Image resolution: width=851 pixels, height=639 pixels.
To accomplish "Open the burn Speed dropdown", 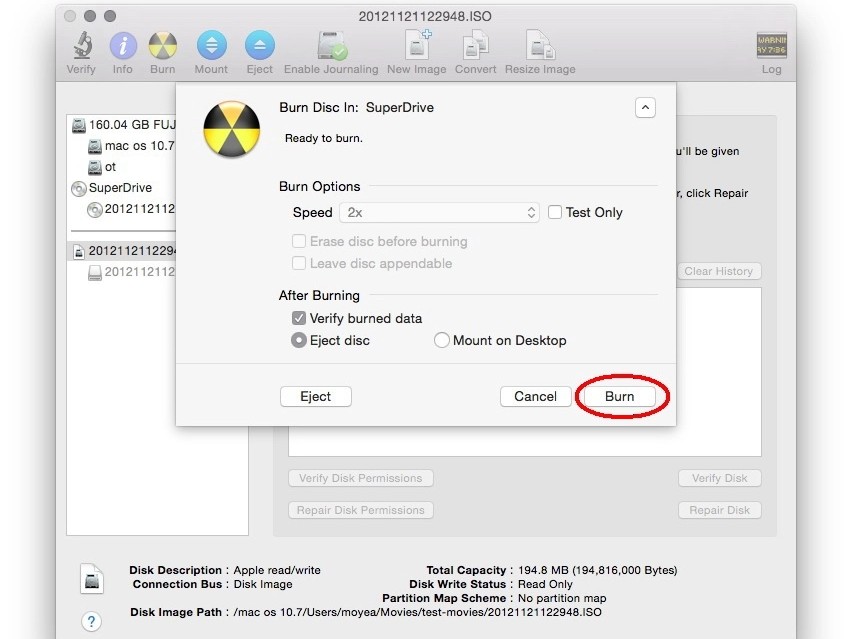I will (x=440, y=212).
